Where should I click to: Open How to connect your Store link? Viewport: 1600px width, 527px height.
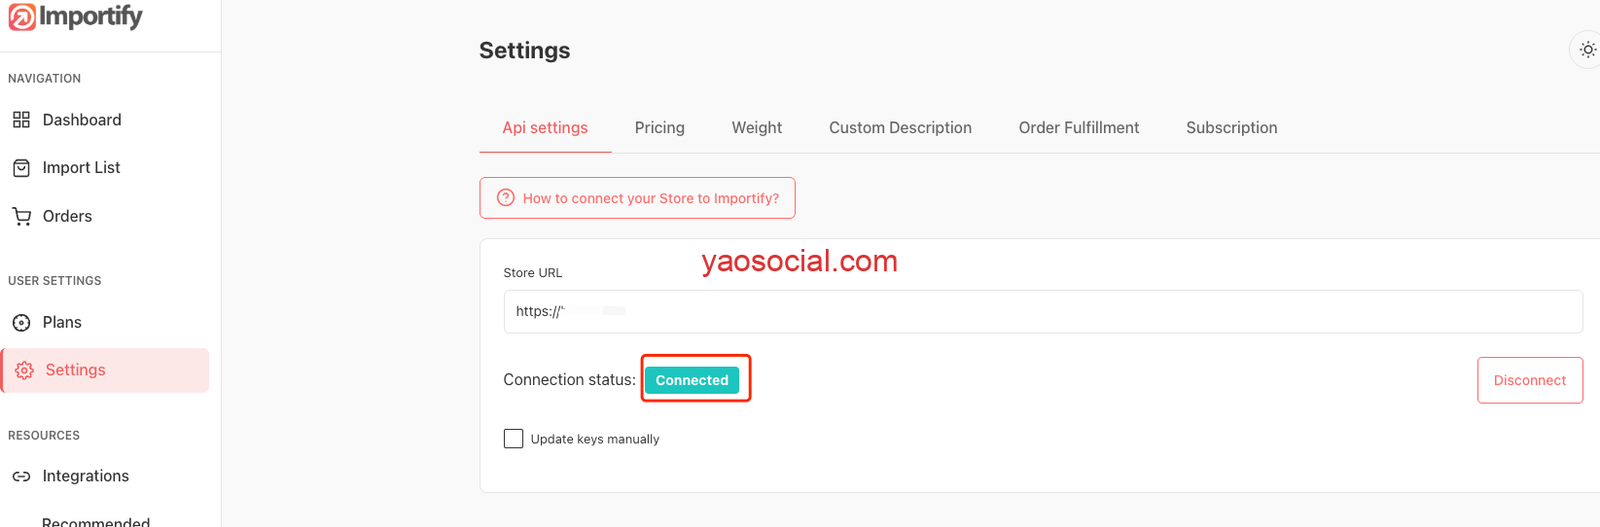(x=650, y=198)
